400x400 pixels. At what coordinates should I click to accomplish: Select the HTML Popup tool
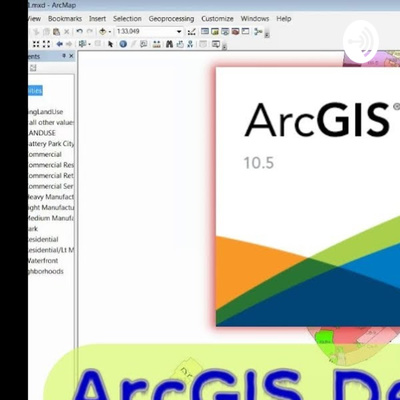pyautogui.click(x=144, y=44)
